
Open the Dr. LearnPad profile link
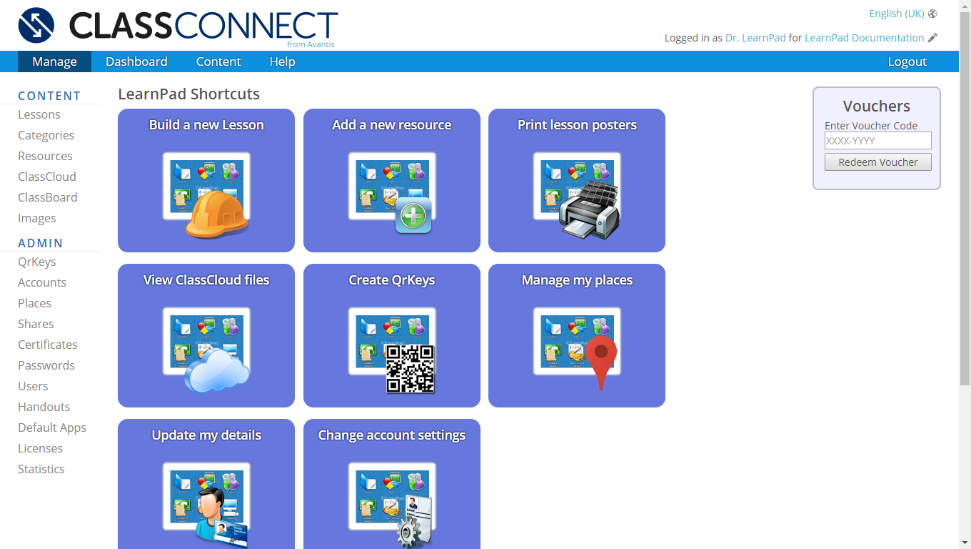tap(755, 38)
